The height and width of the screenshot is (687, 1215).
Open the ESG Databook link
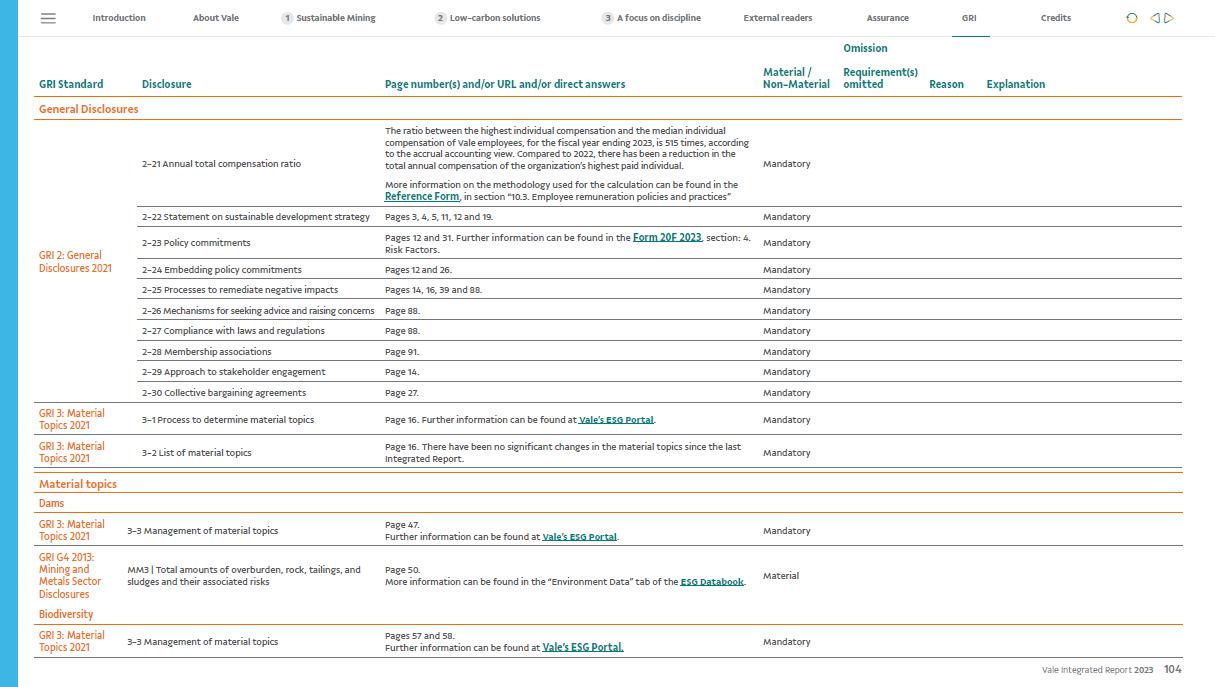712,582
